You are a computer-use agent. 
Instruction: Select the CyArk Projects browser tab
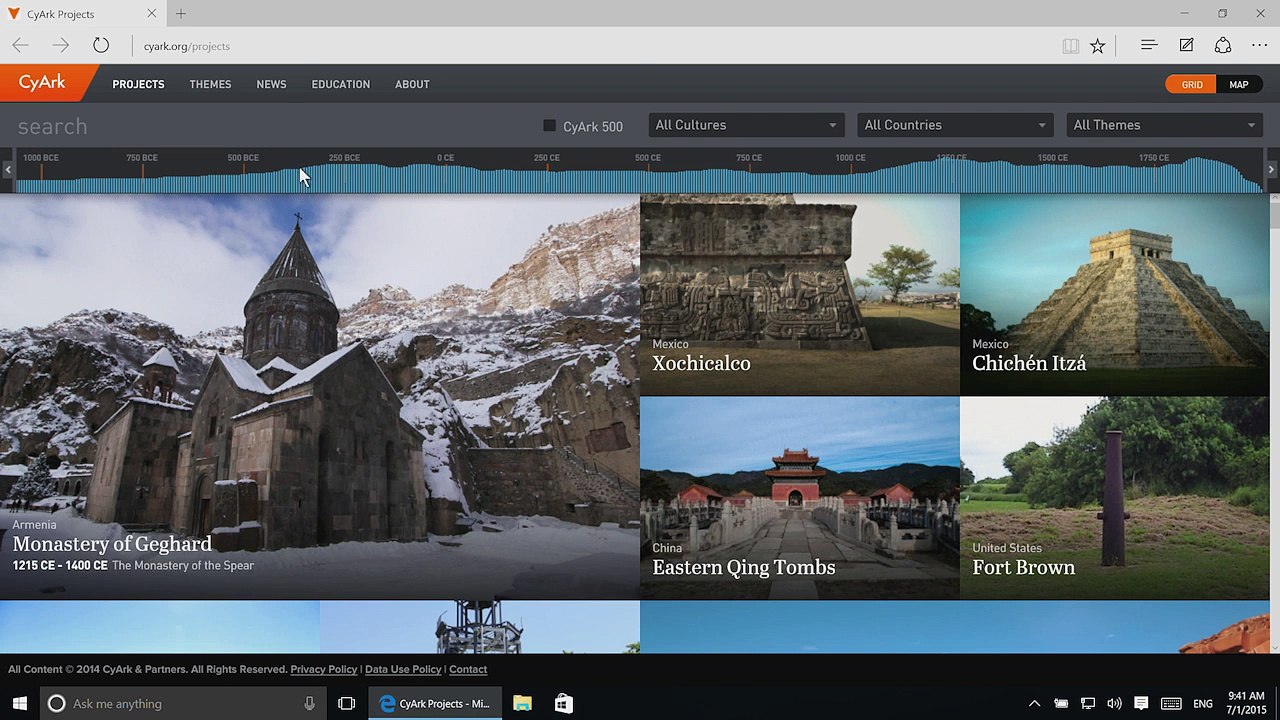click(x=82, y=14)
